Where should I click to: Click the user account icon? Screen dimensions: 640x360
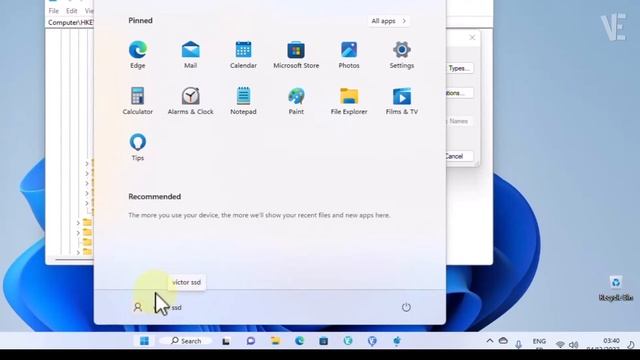[138, 307]
